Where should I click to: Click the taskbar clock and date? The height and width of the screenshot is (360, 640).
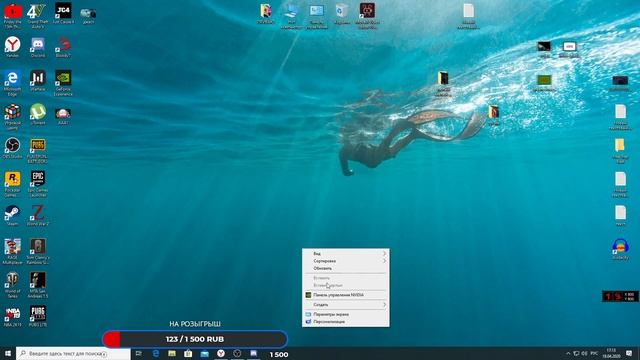click(611, 353)
